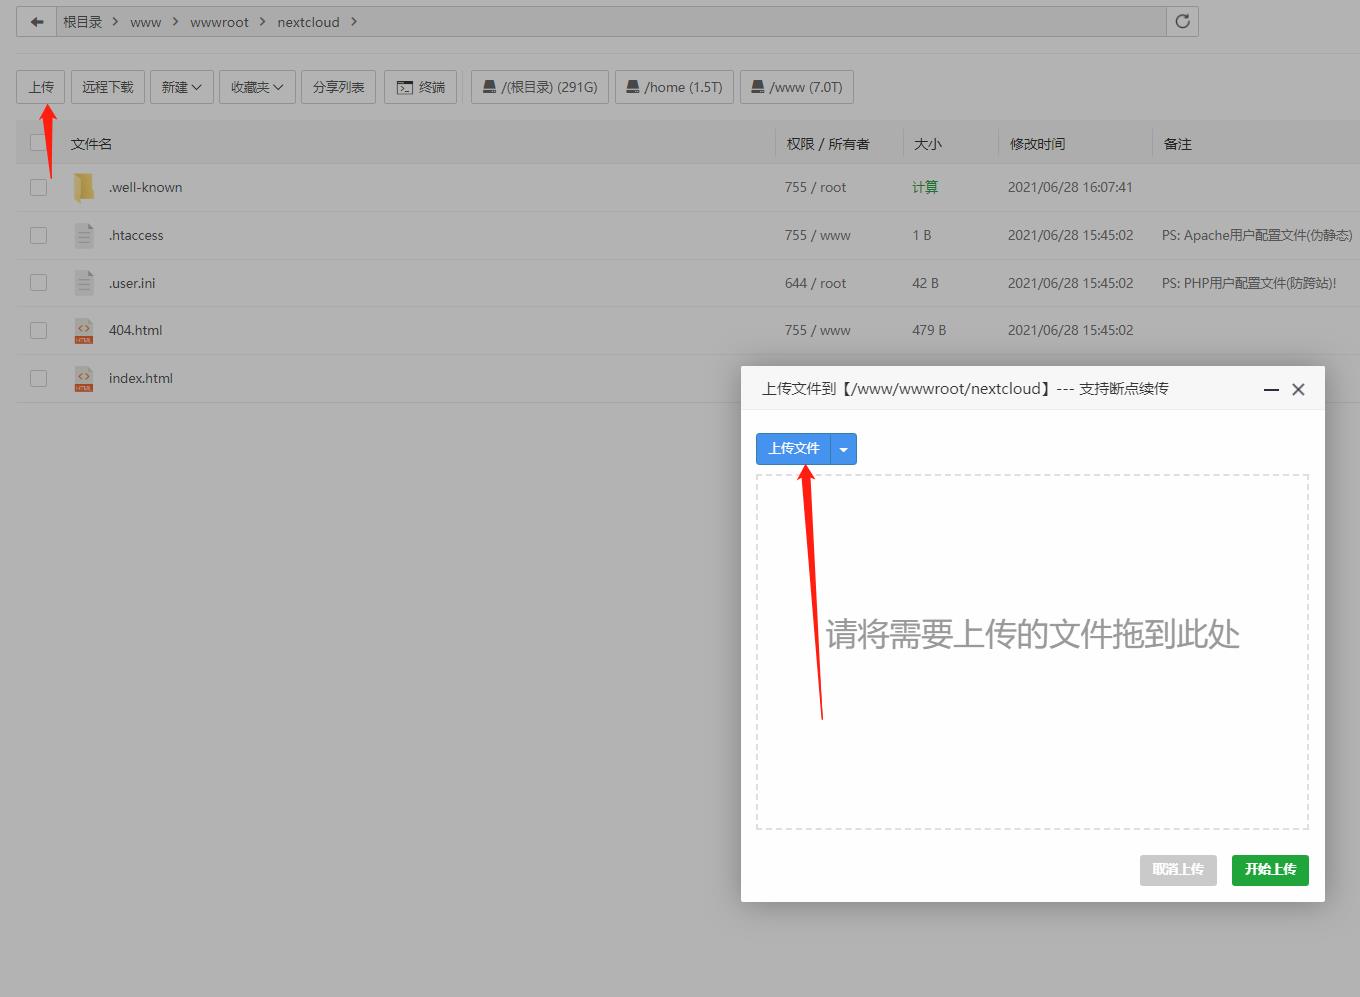Close the upload dialog
This screenshot has width=1360, height=997.
click(1298, 389)
